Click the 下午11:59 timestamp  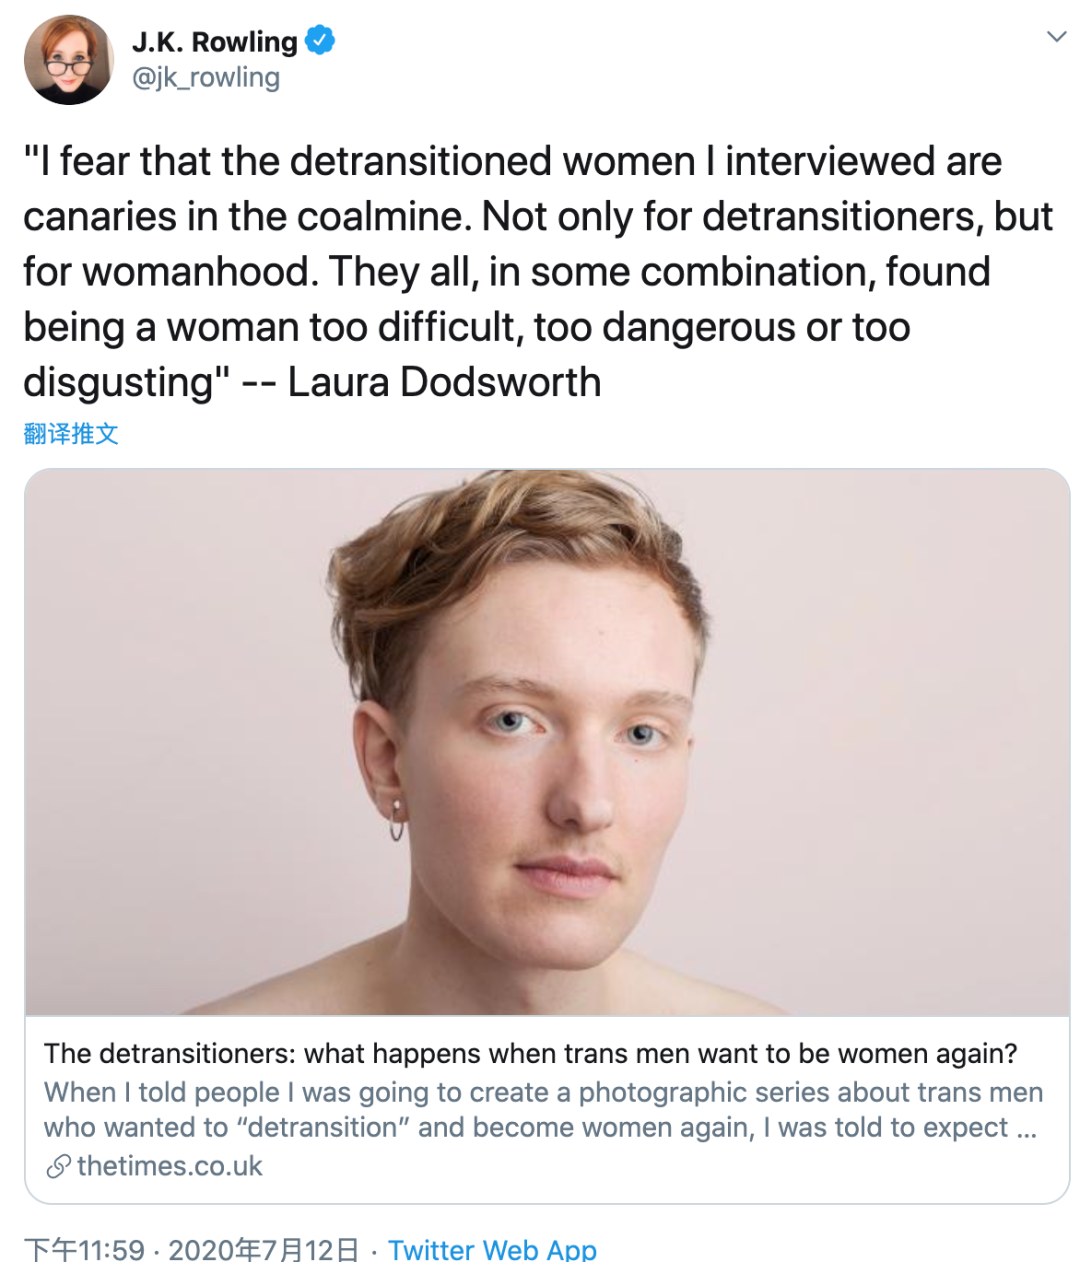(x=84, y=1249)
